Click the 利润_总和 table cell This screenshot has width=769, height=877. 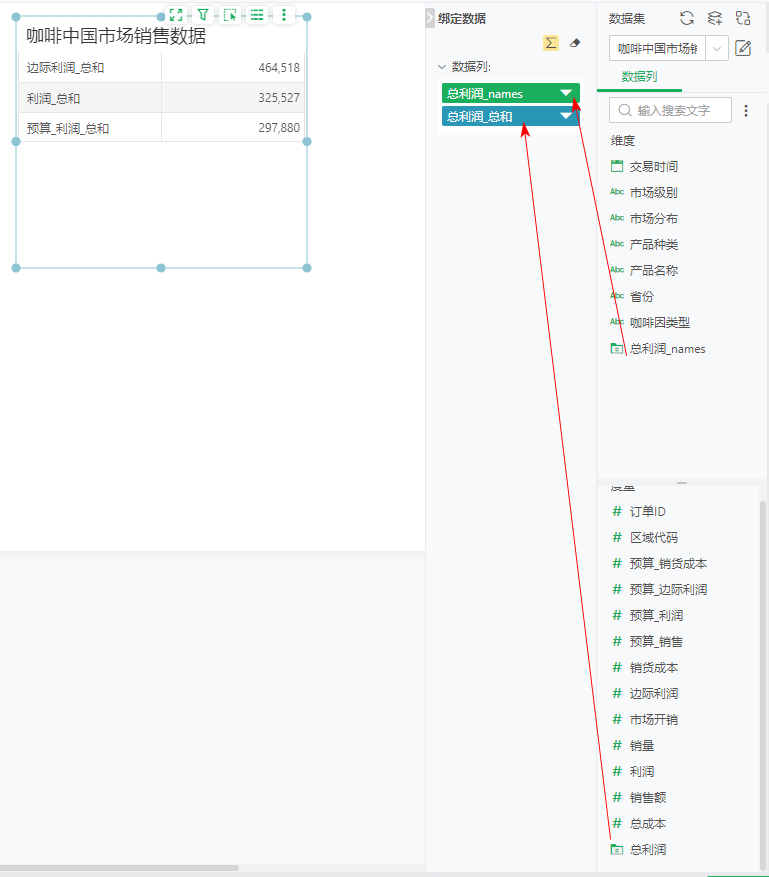pos(90,98)
